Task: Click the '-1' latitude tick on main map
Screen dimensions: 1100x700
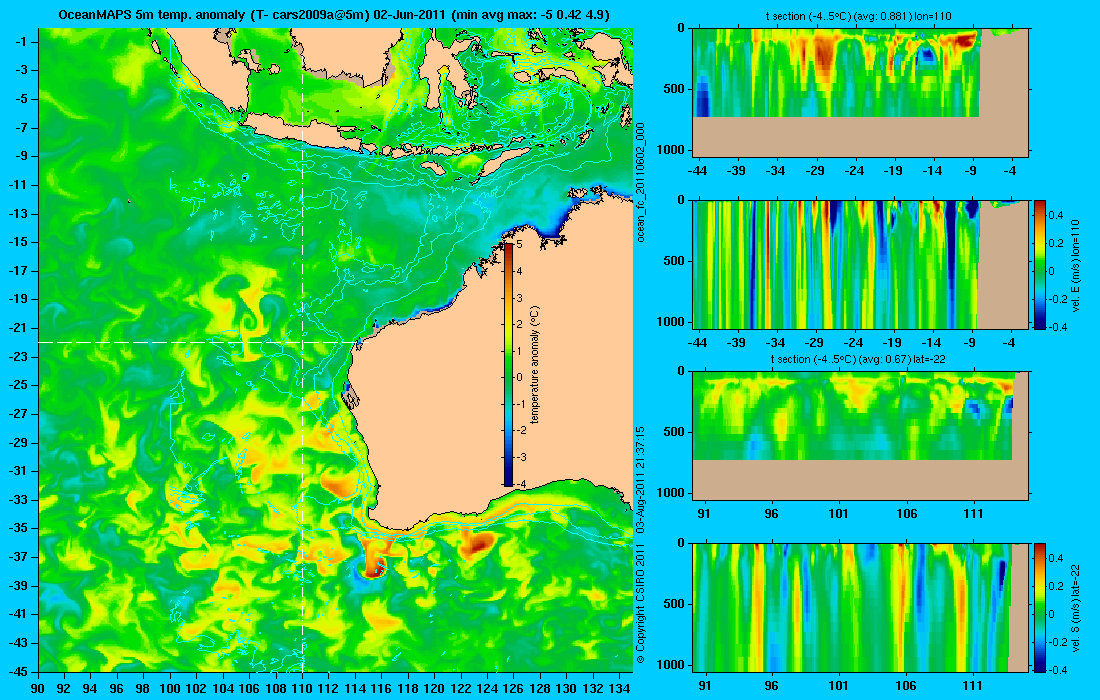Action: (22, 41)
